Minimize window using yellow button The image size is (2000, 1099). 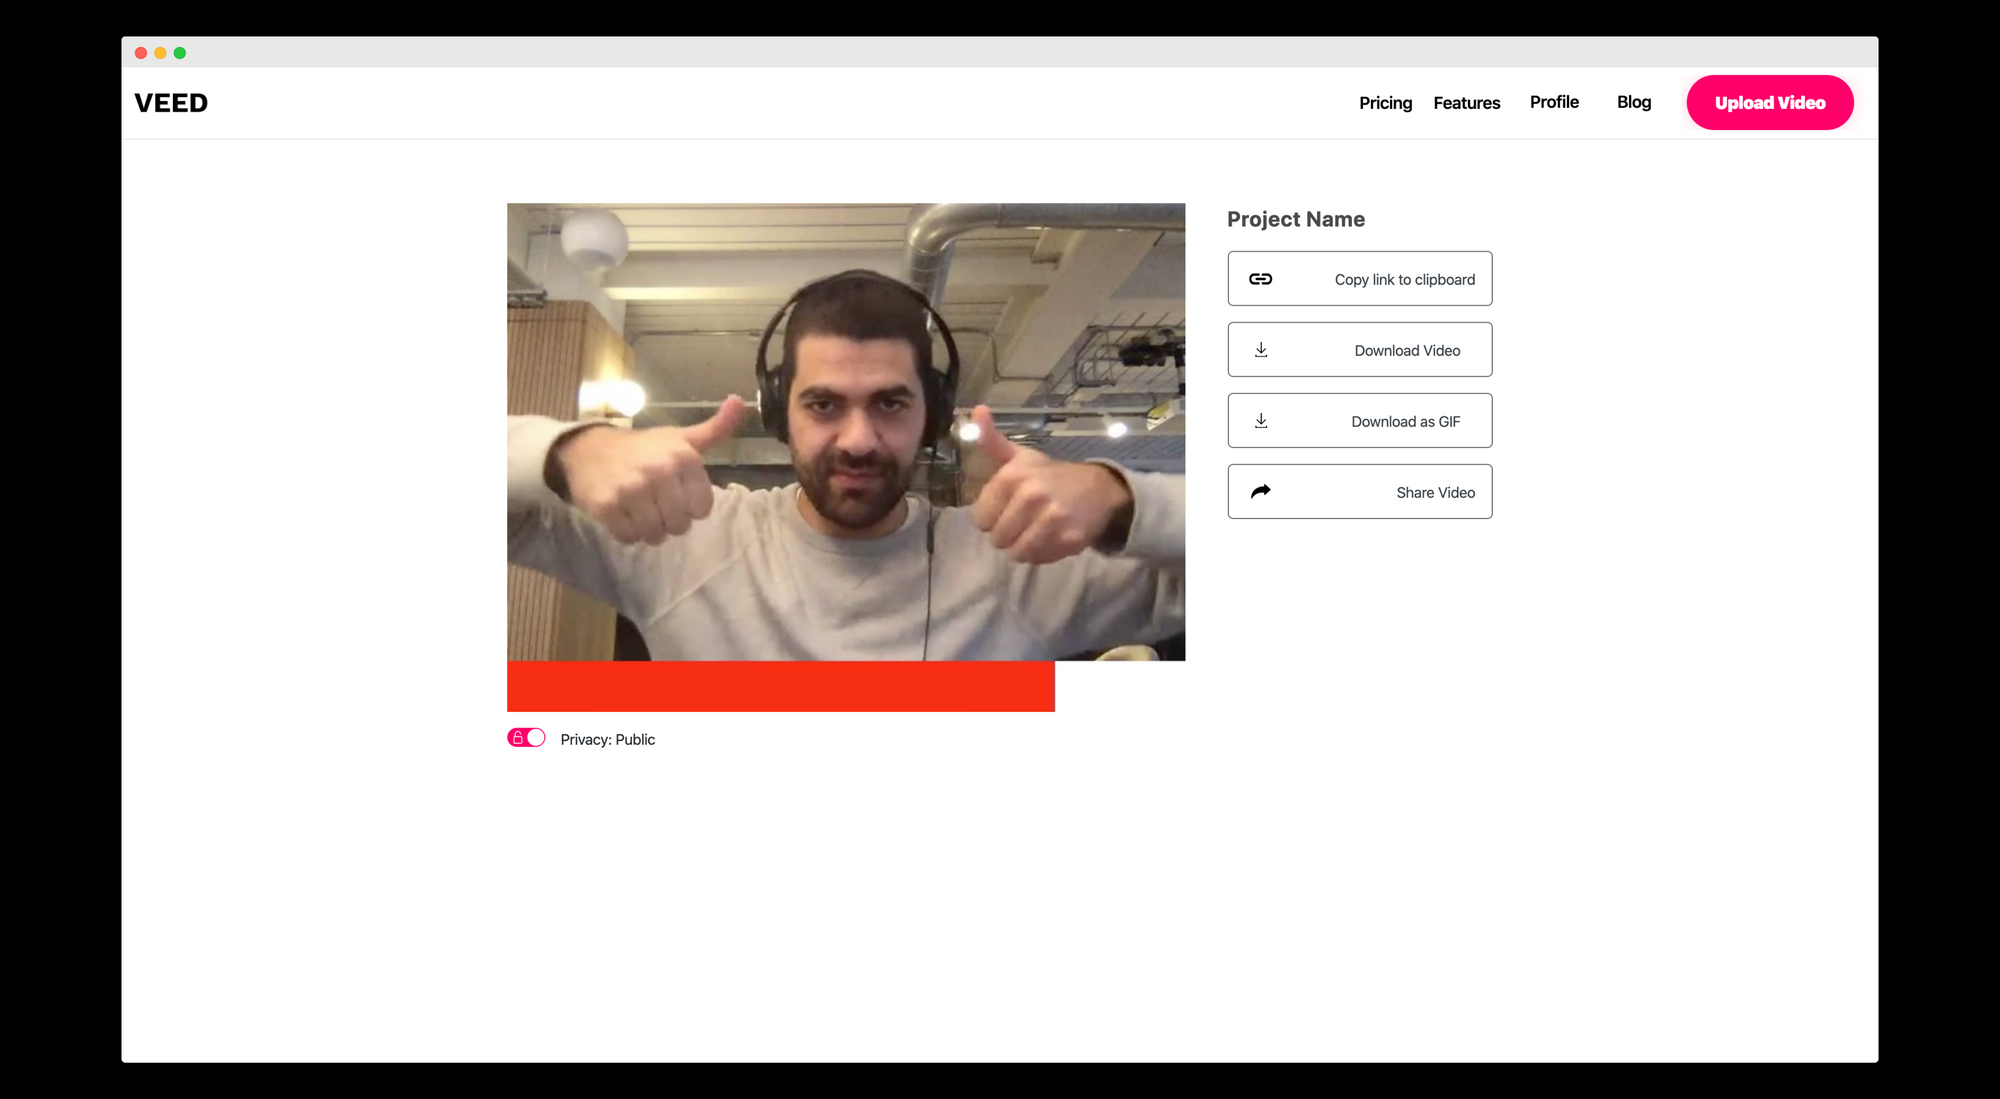[x=160, y=53]
